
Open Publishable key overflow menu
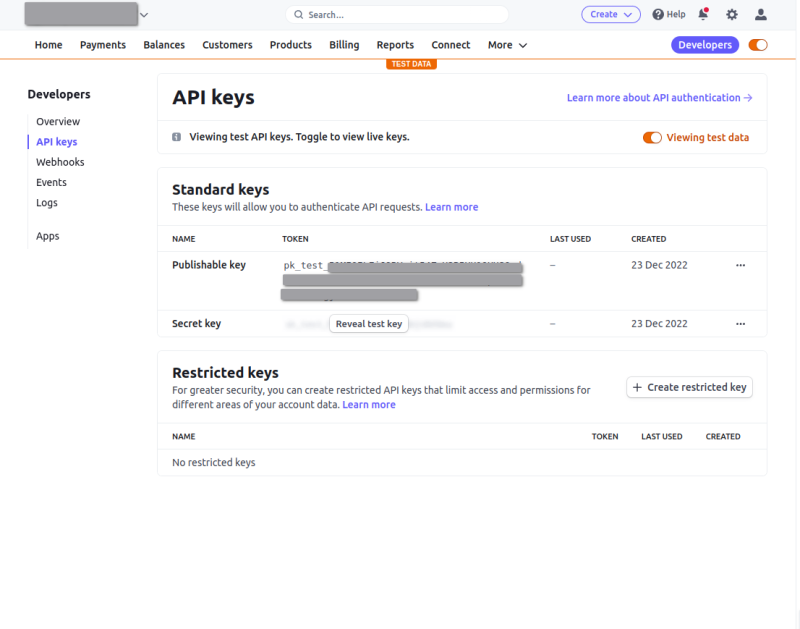[740, 266]
